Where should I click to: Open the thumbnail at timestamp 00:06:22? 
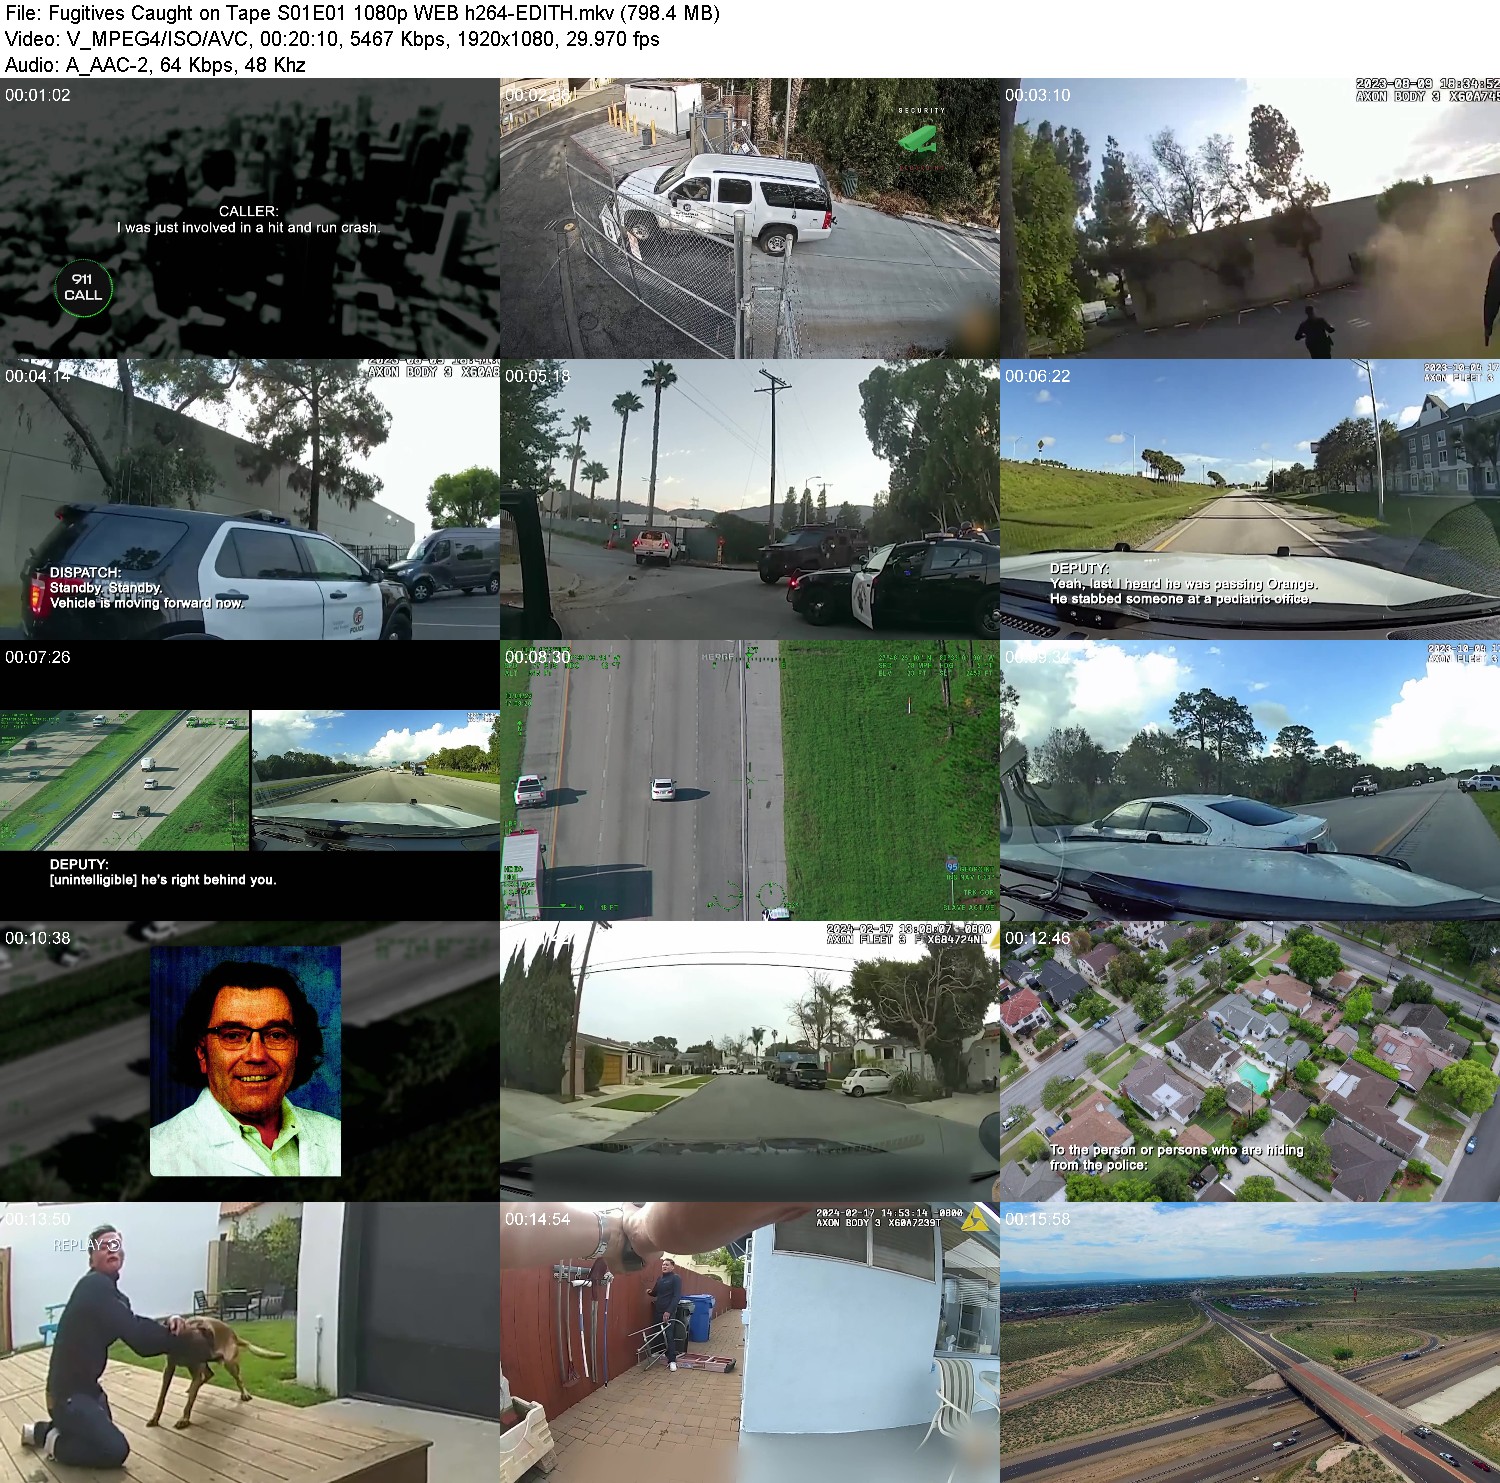[x=1250, y=500]
